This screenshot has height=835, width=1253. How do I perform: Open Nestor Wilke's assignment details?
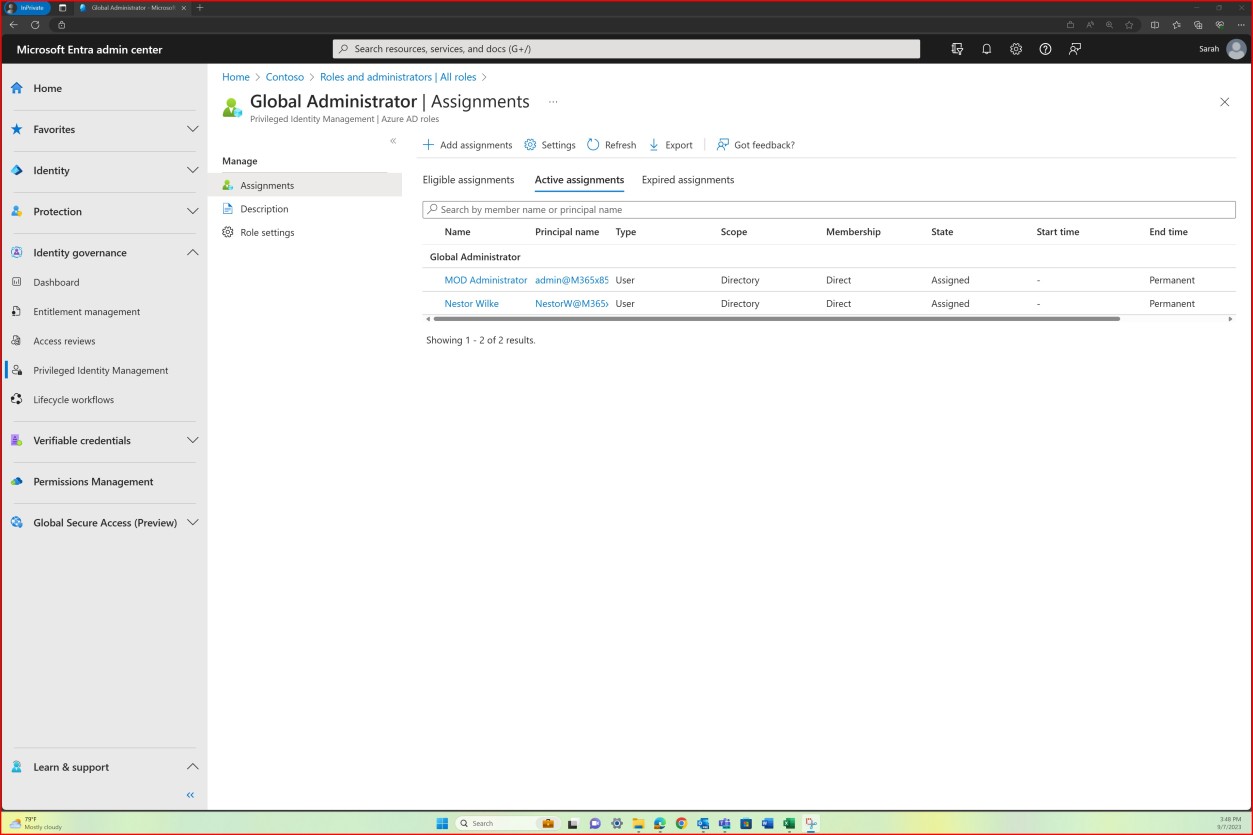point(471,303)
